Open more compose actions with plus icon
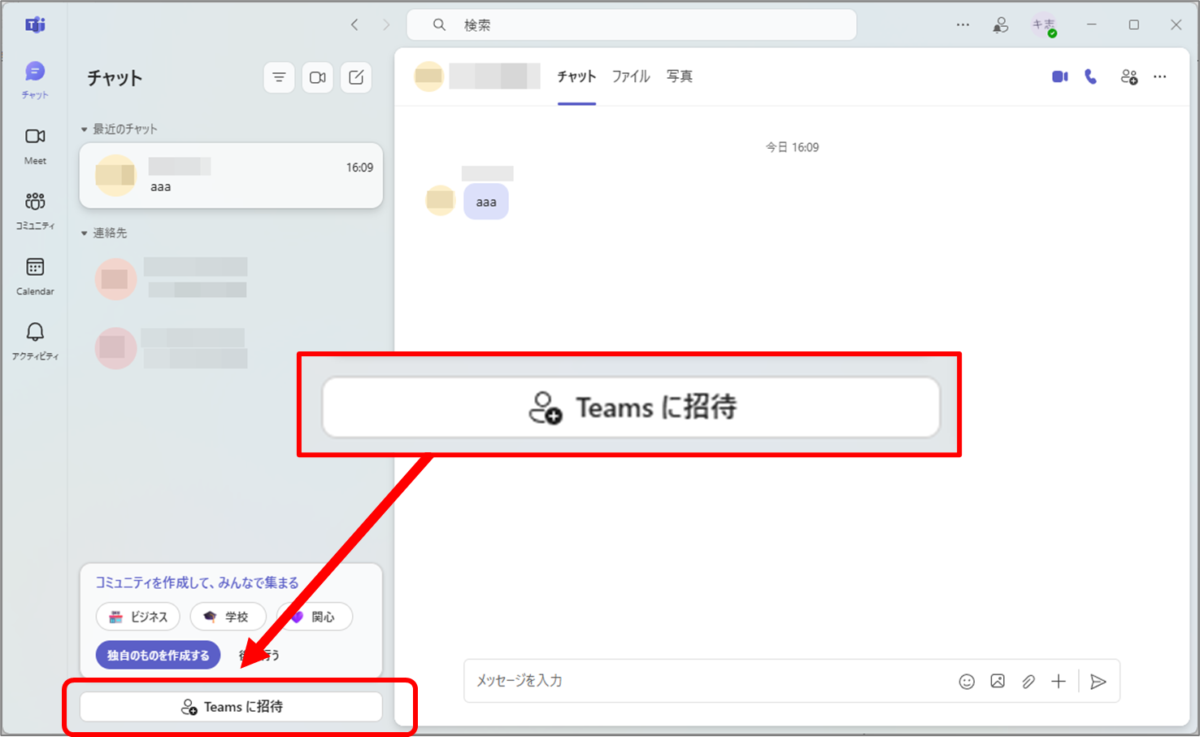Screen dimensions: 1200x737 click(1059, 682)
